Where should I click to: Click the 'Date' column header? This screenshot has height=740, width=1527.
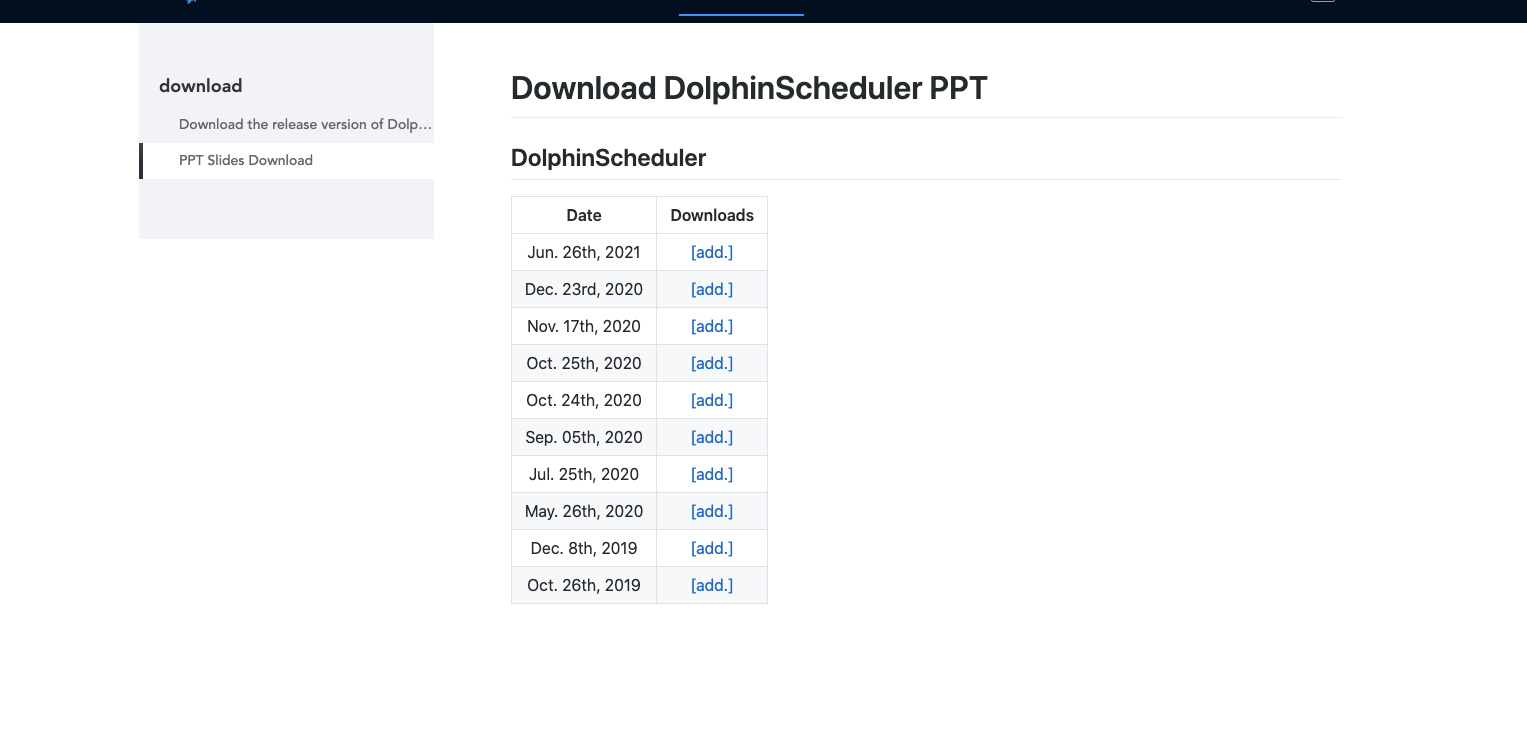pos(584,215)
